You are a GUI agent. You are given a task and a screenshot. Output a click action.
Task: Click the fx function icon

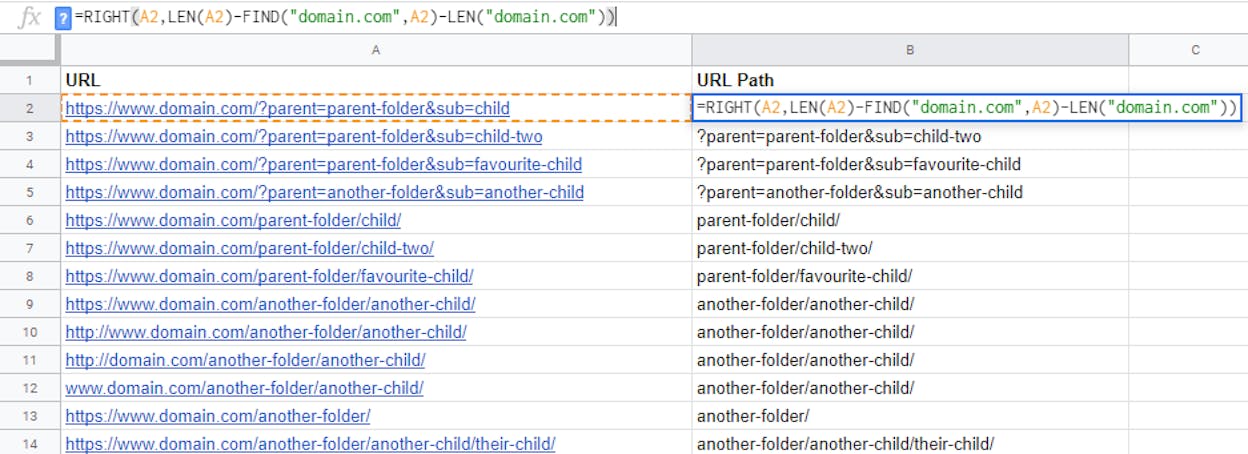pyautogui.click(x=31, y=18)
